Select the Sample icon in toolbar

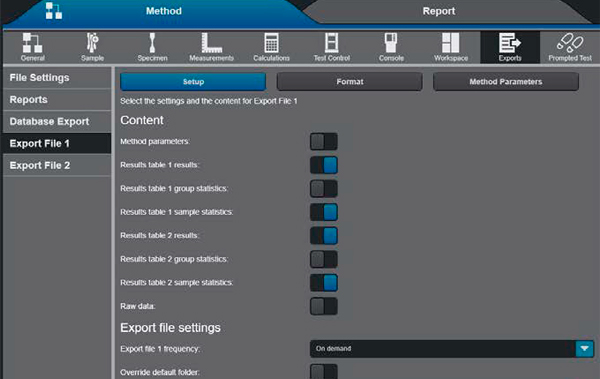[x=92, y=47]
